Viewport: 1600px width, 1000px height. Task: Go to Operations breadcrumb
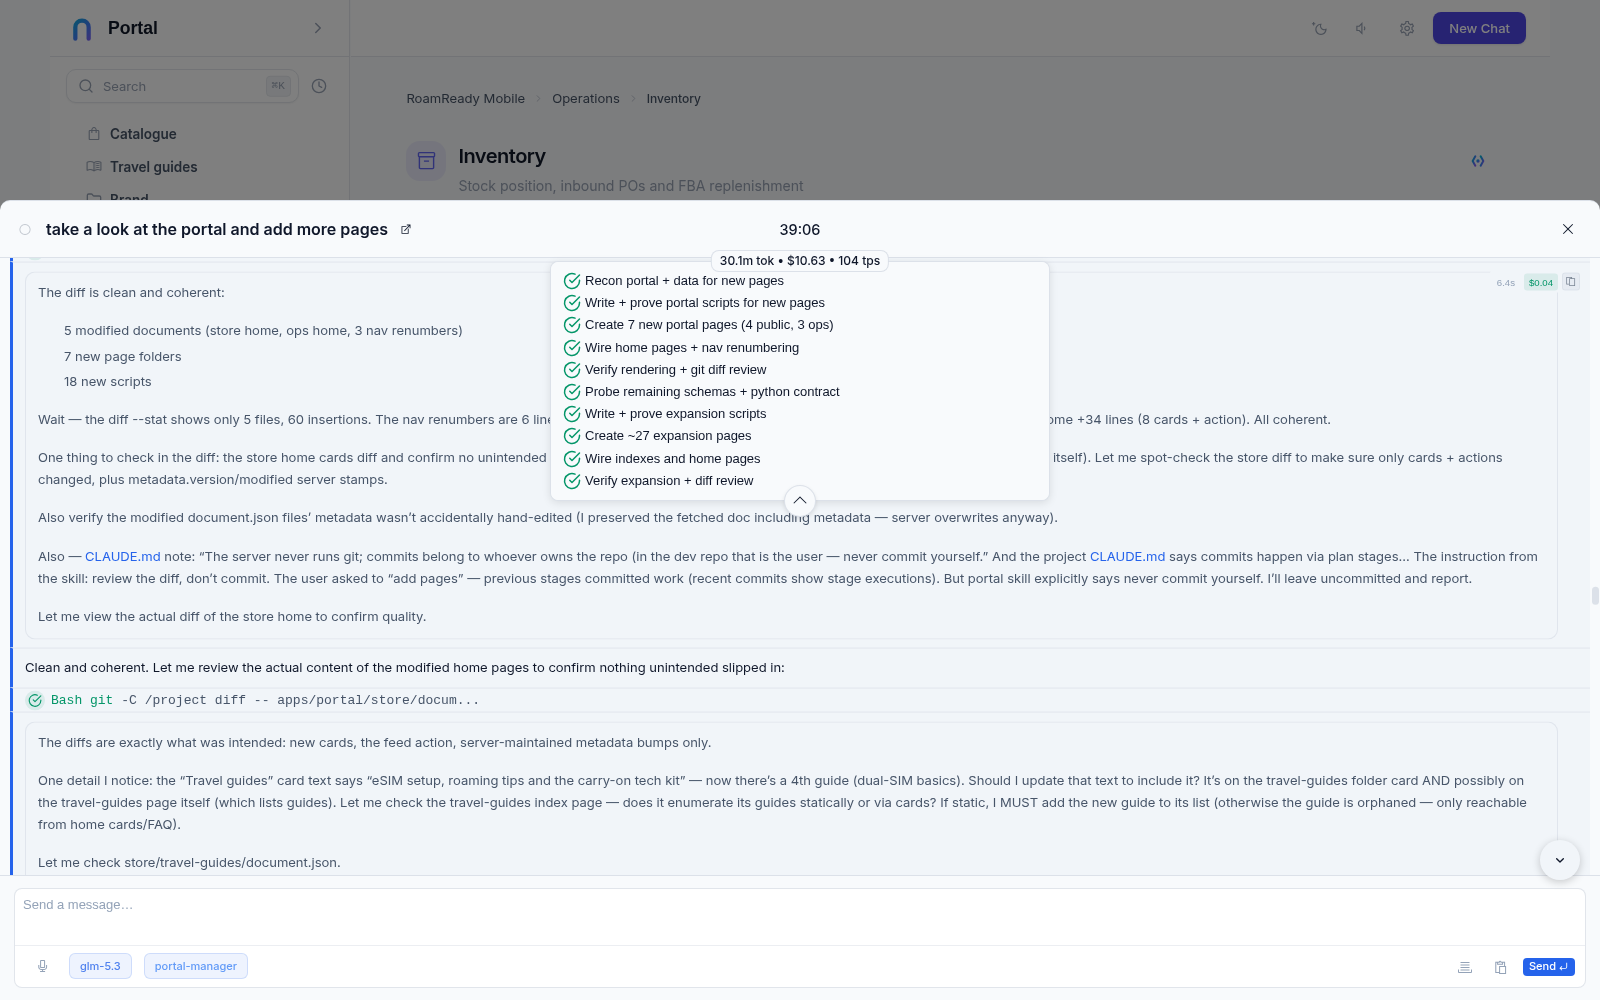[x=586, y=99]
